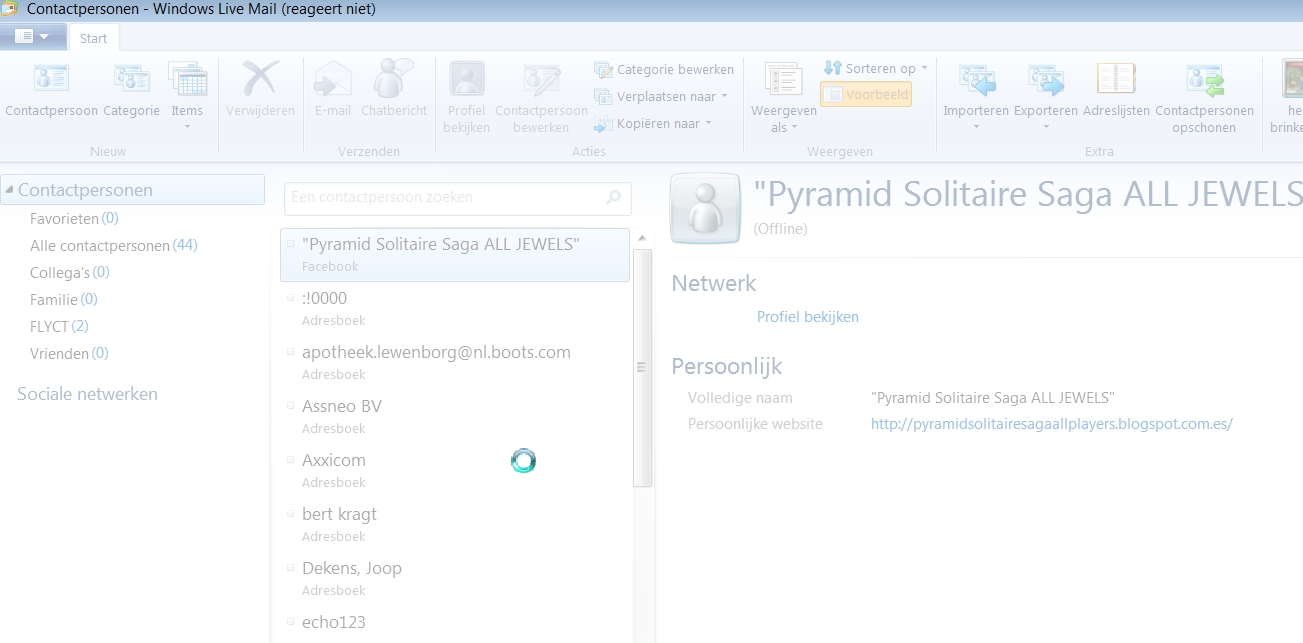Select contact apotheek.lewenborg@nl.boots.com
Image resolution: width=1303 pixels, height=643 pixels.
coord(455,362)
